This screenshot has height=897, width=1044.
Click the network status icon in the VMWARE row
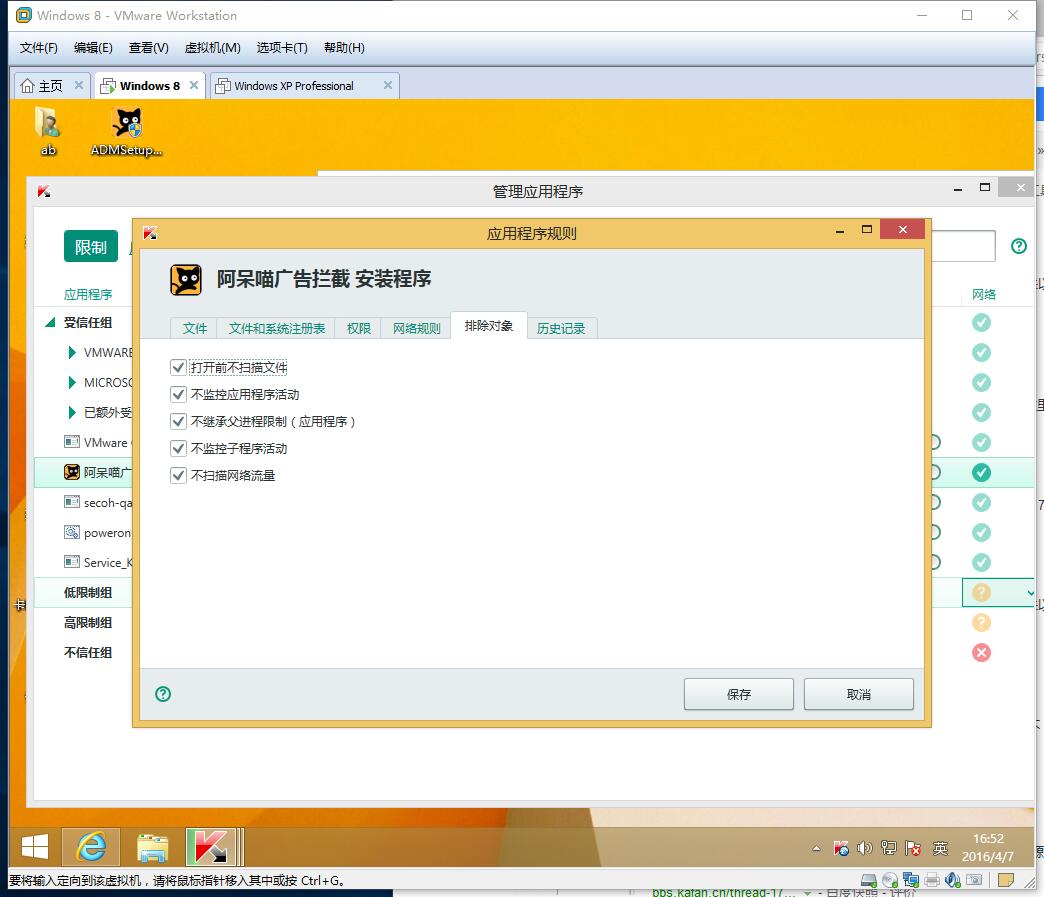click(981, 352)
